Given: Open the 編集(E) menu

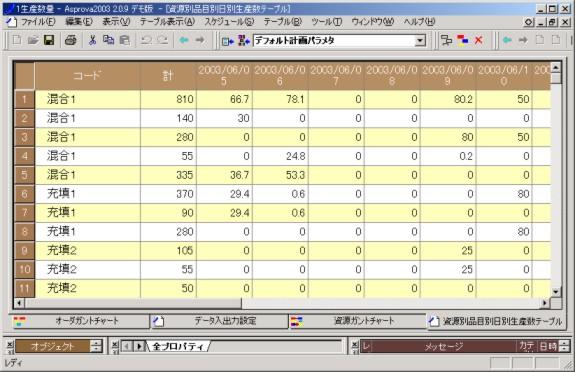Looking at the screenshot, I should tap(79, 22).
